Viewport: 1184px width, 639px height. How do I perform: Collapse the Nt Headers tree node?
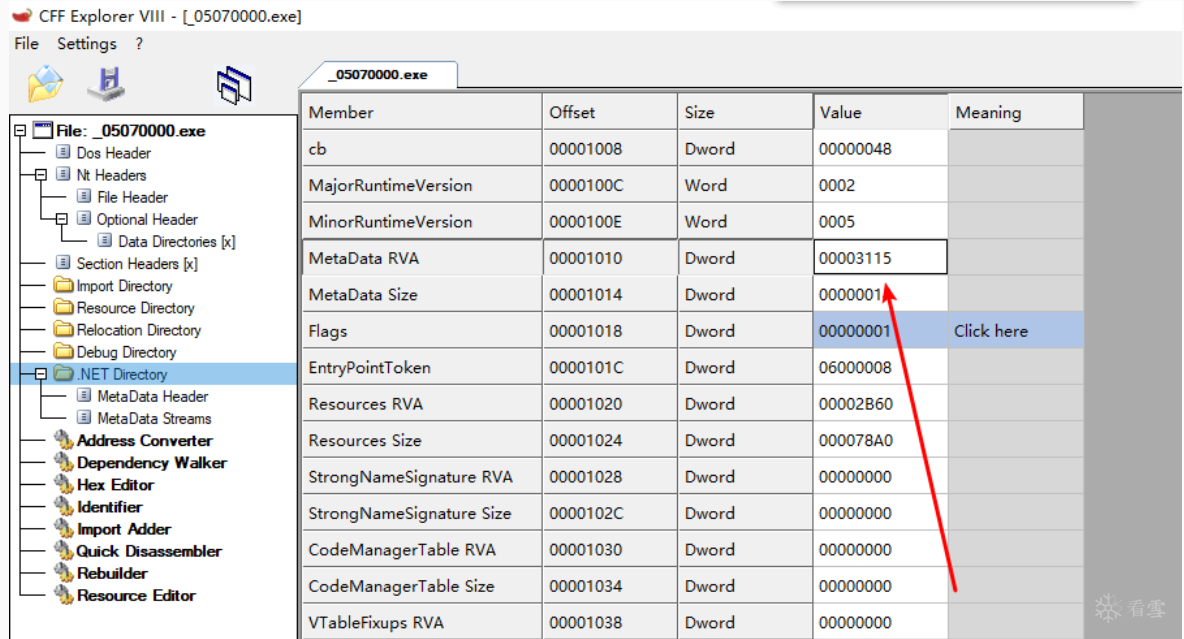(x=41, y=174)
